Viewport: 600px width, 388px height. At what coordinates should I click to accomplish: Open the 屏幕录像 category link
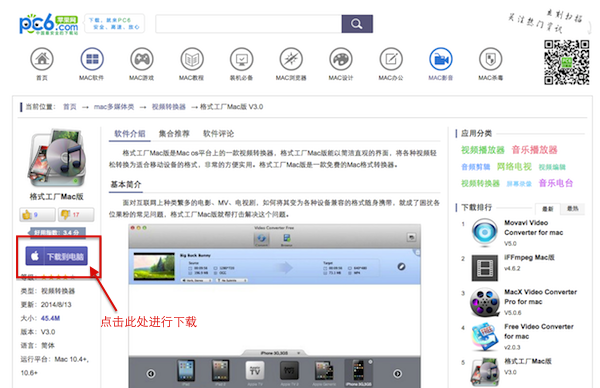[x=519, y=184]
